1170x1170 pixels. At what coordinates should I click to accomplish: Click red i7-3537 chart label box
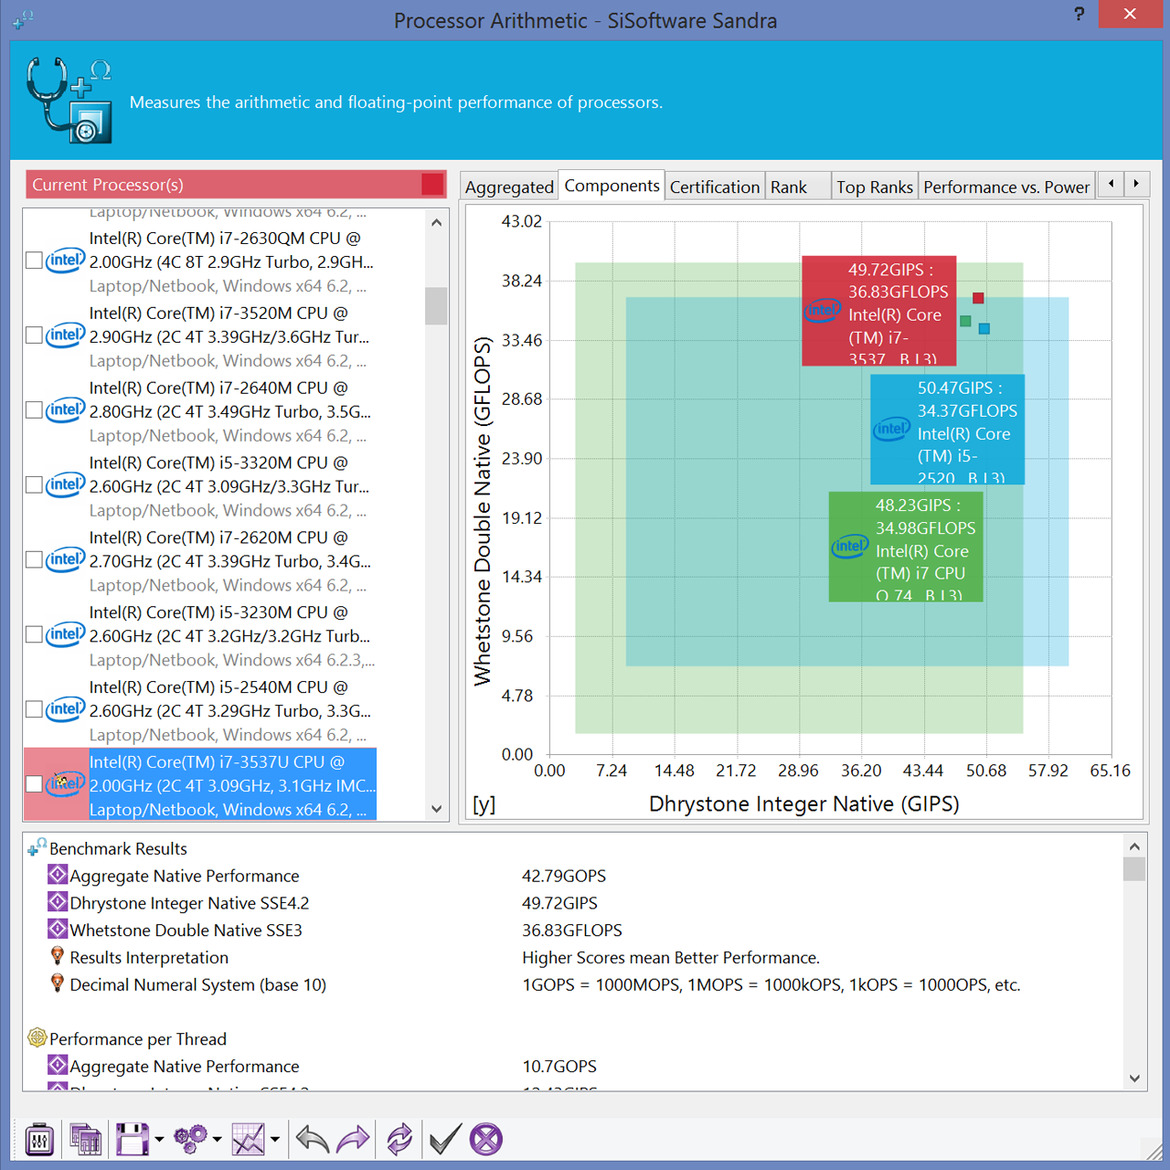coord(879,310)
